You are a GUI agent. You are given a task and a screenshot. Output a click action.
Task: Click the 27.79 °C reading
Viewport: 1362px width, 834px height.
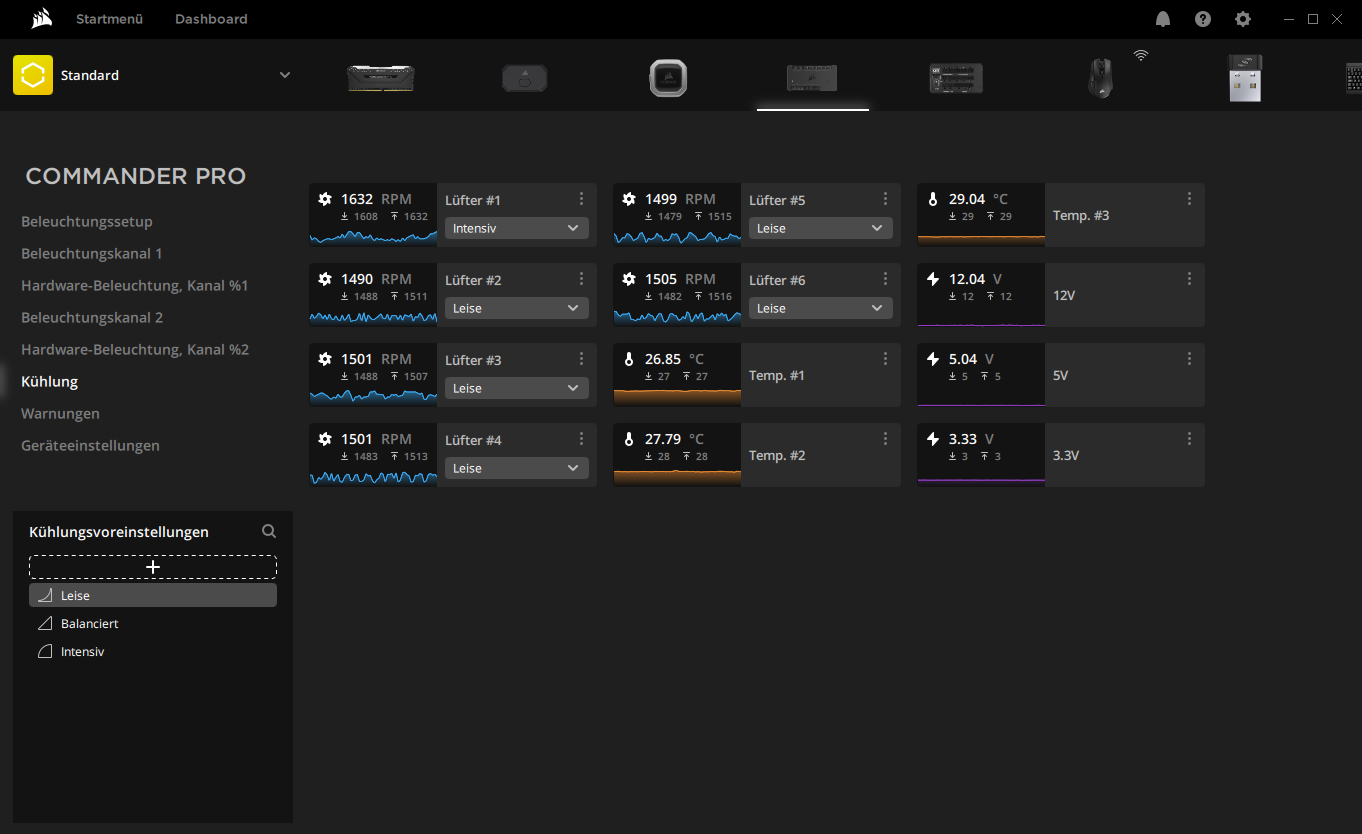(674, 439)
